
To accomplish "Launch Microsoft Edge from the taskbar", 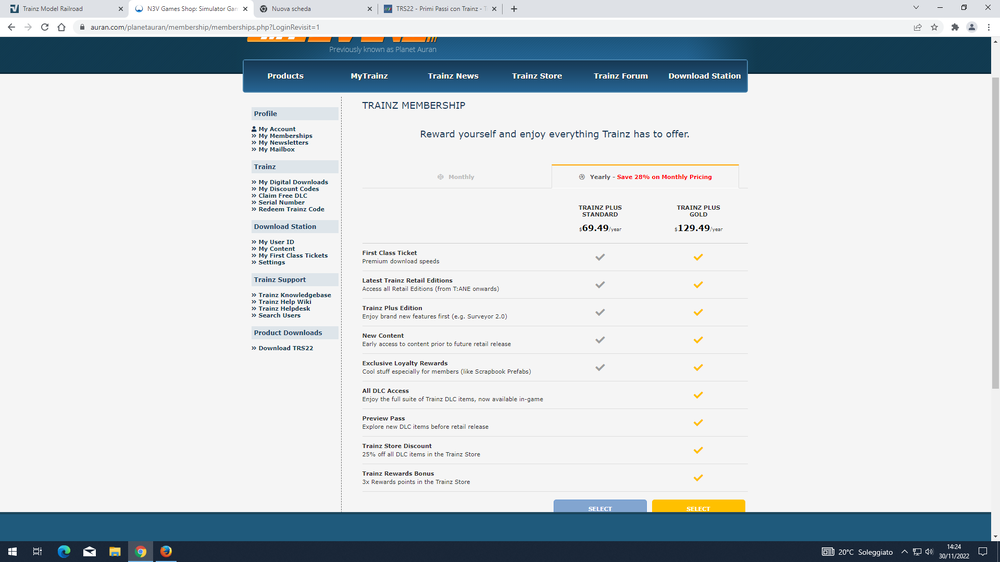I will click(x=64, y=551).
